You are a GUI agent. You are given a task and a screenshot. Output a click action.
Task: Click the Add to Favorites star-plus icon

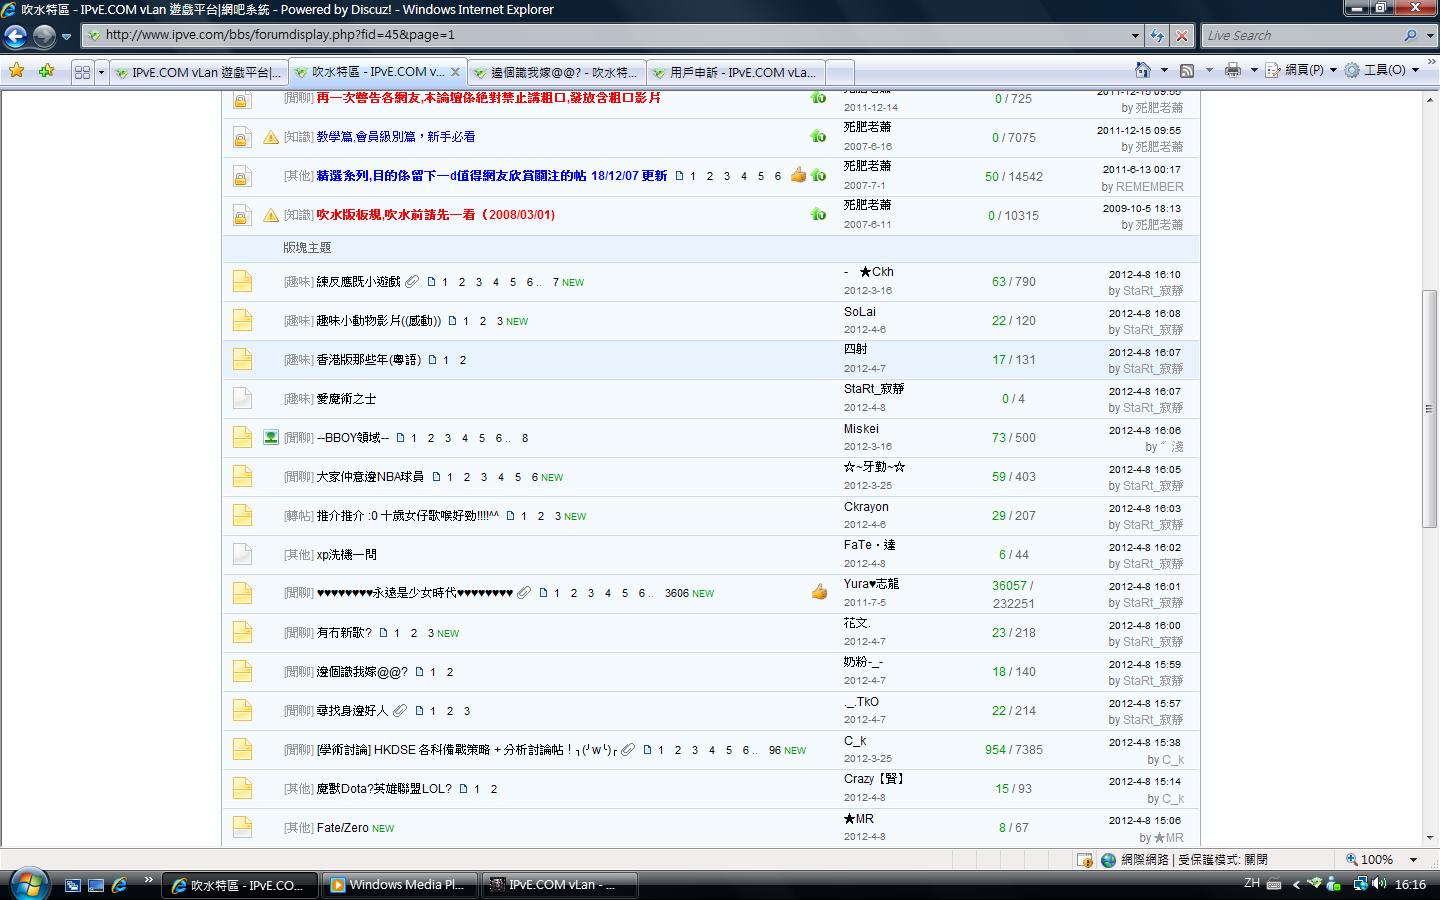point(46,71)
